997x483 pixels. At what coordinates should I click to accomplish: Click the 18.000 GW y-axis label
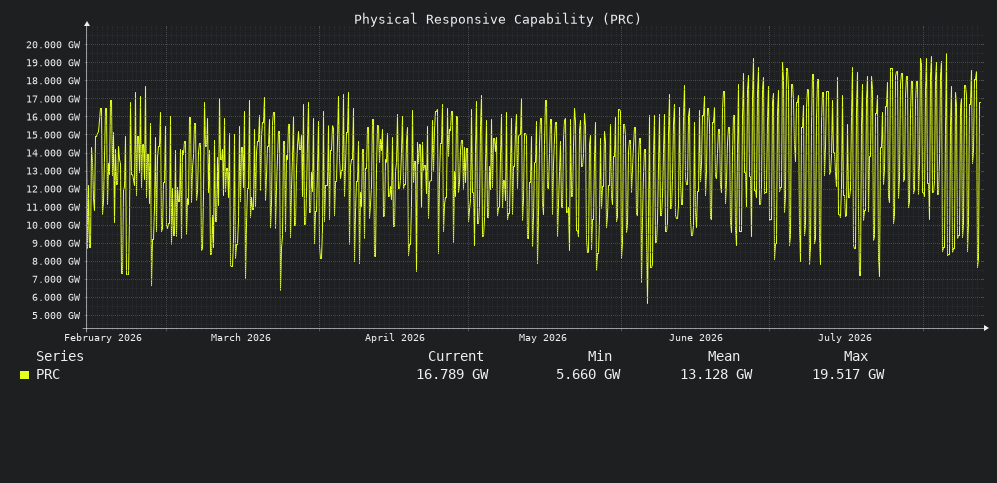coord(53,81)
